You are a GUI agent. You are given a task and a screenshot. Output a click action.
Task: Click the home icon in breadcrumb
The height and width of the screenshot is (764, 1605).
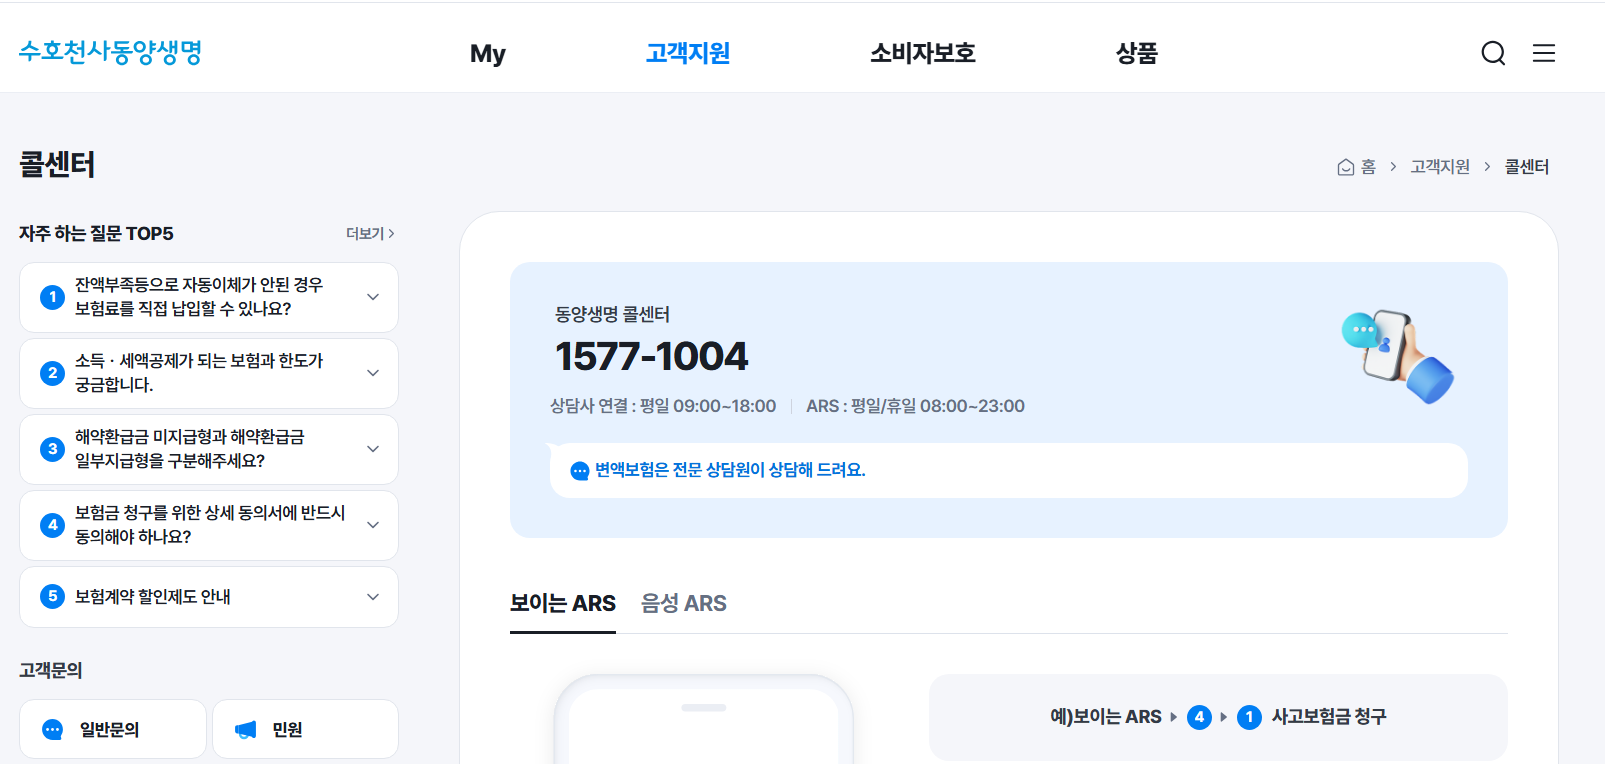[1346, 167]
